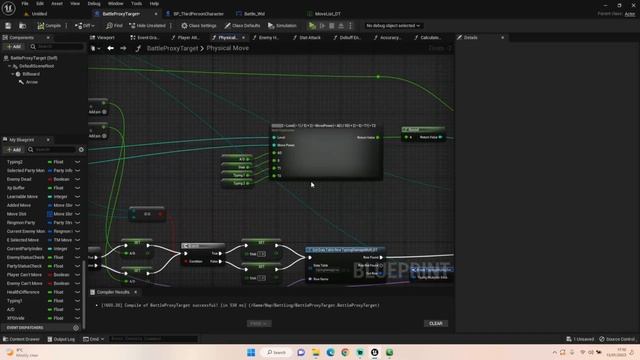The height and width of the screenshot is (360, 640).
Task: Open the Edit menu
Action: pyautogui.click(x=40, y=4)
